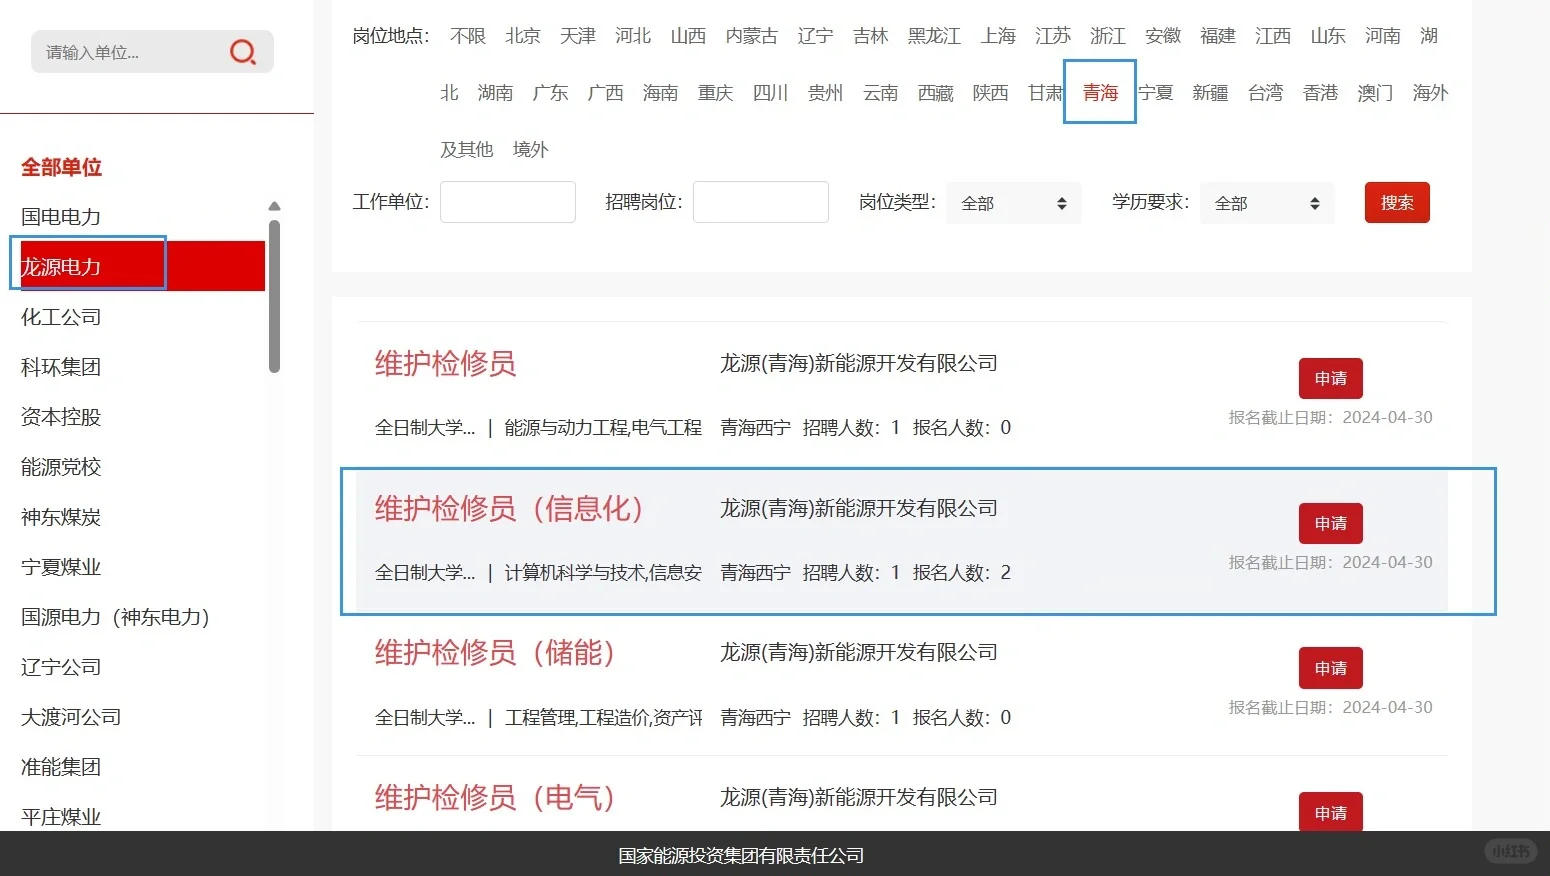Open the 维护检修员 job title
The image size is (1550, 876).
pos(446,363)
